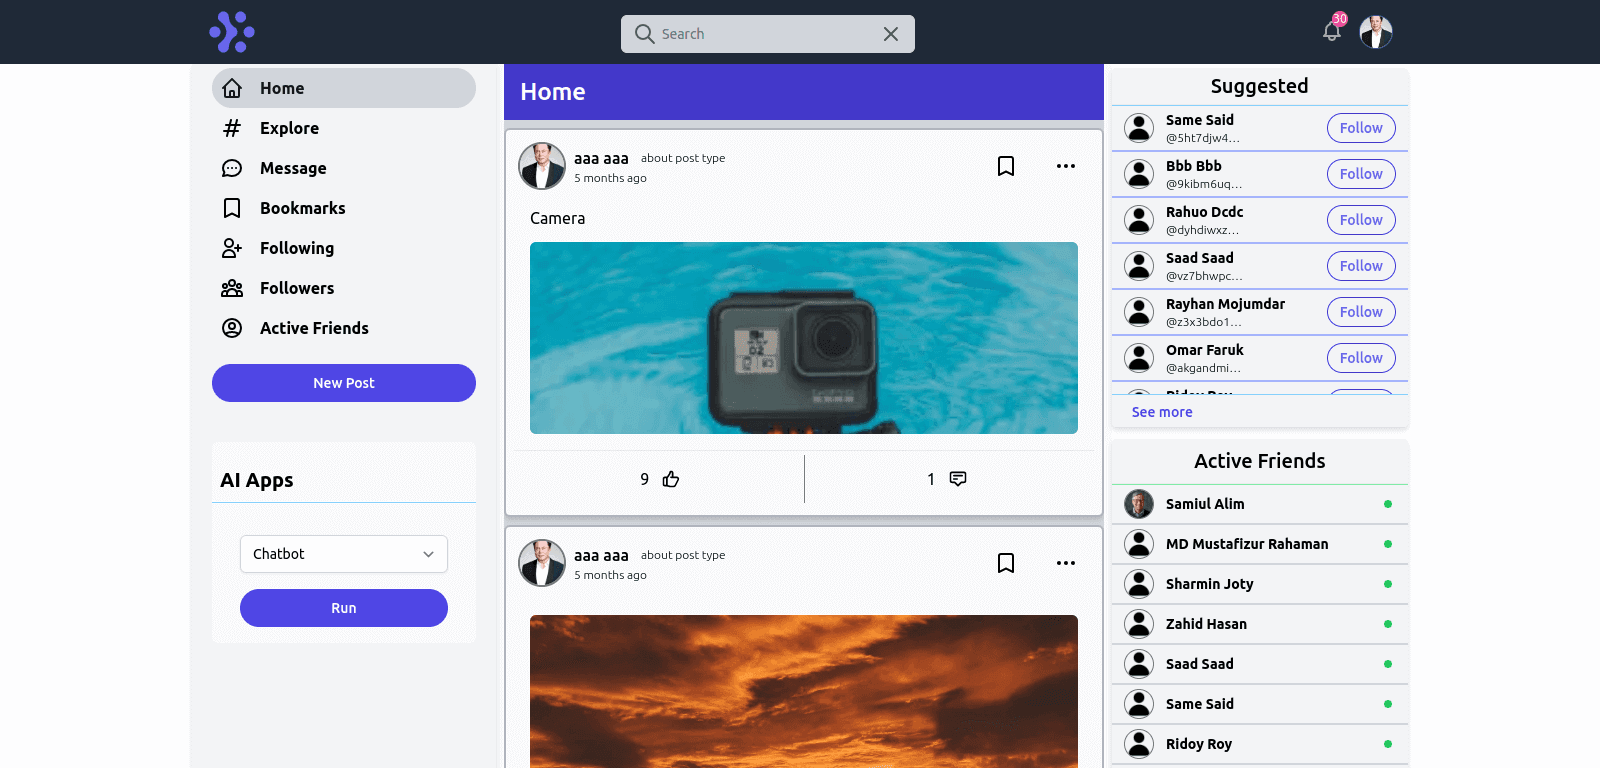Click Omar Faruk's avatar icon
The image size is (1600, 768).
(x=1139, y=358)
